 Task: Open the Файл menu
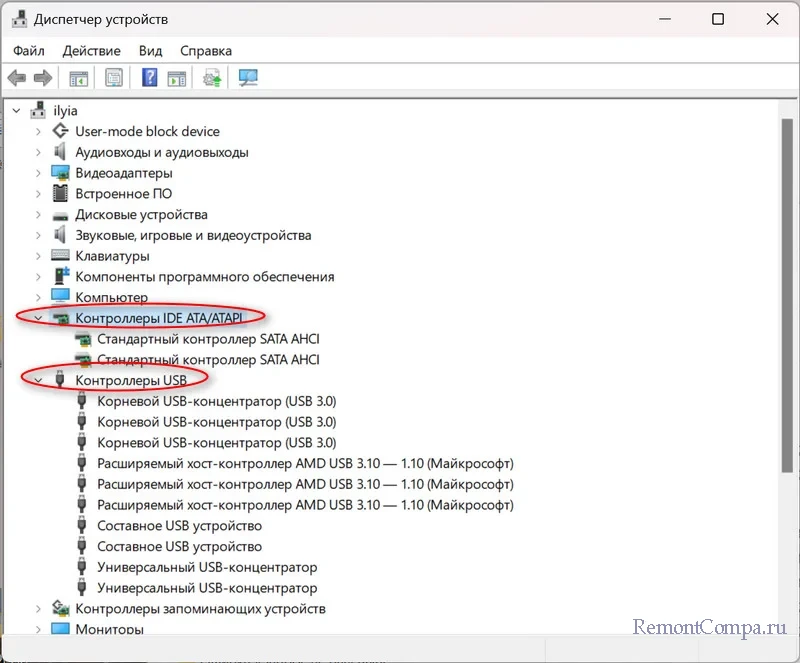coord(29,50)
